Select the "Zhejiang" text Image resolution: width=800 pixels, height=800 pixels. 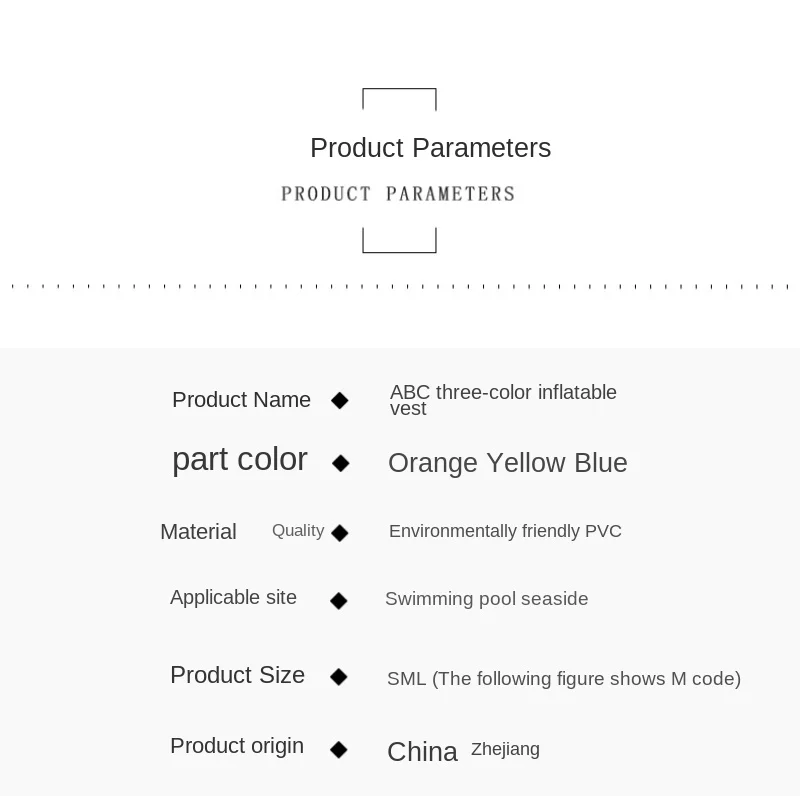coord(505,749)
